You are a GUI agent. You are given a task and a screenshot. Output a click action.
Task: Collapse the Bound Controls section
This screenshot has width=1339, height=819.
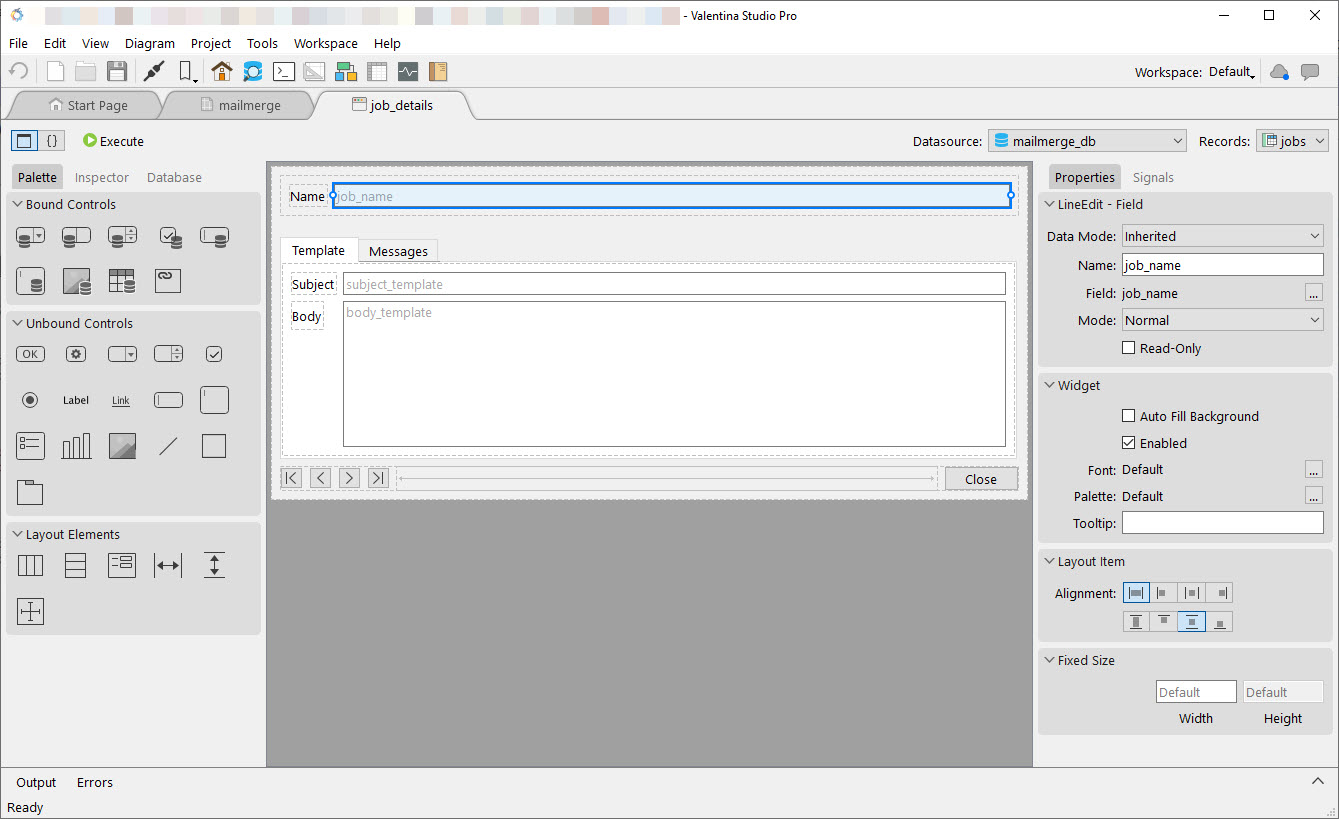[x=18, y=204]
